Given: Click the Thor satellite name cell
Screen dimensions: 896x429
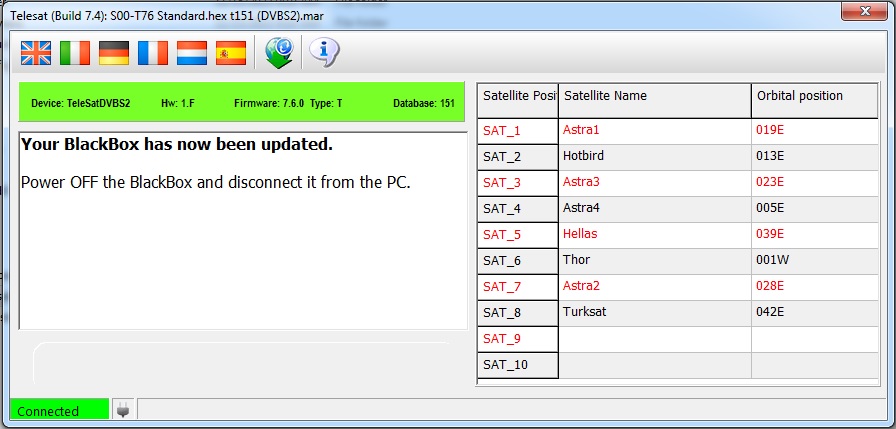Looking at the screenshot, I should pyautogui.click(x=655, y=261).
